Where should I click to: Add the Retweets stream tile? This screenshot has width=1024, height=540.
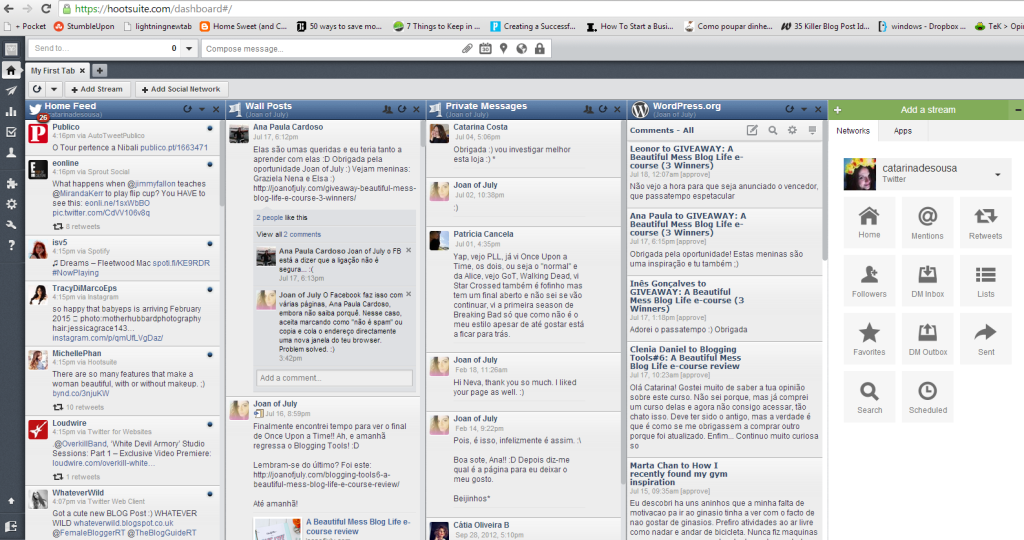985,223
